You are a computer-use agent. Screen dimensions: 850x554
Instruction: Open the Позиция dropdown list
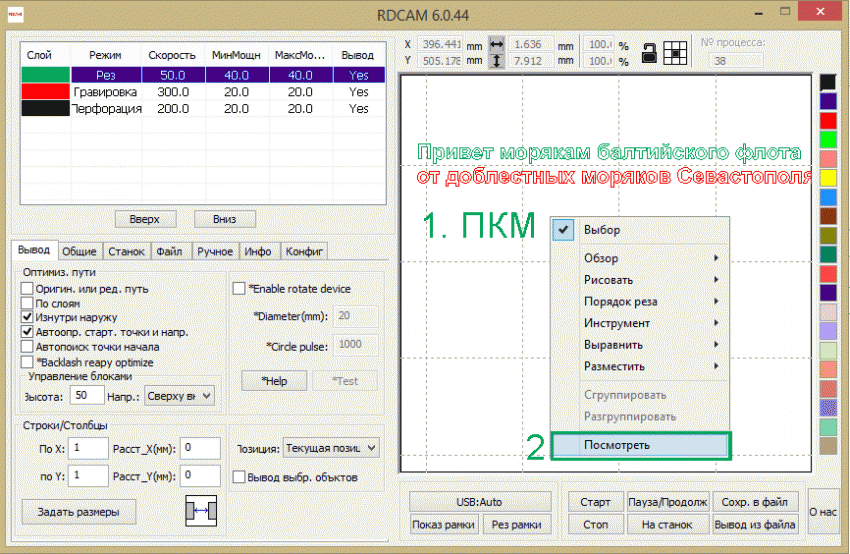(330, 448)
